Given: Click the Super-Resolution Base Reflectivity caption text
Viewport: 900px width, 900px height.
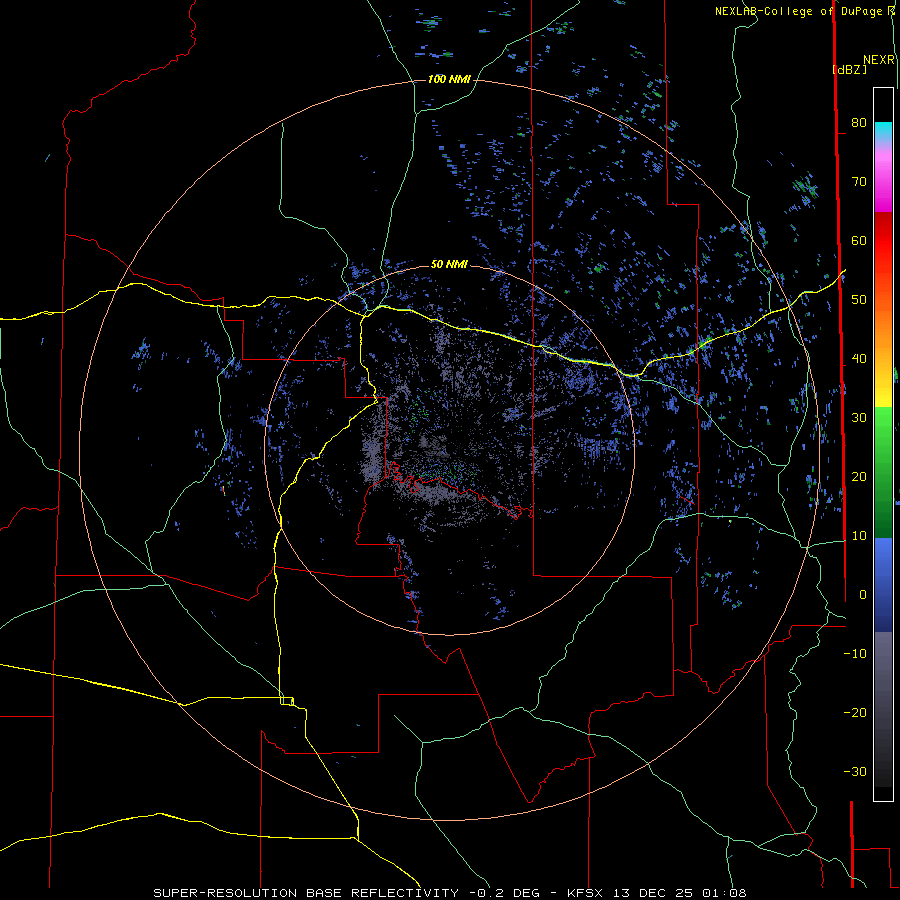Looking at the screenshot, I should [x=306, y=893].
